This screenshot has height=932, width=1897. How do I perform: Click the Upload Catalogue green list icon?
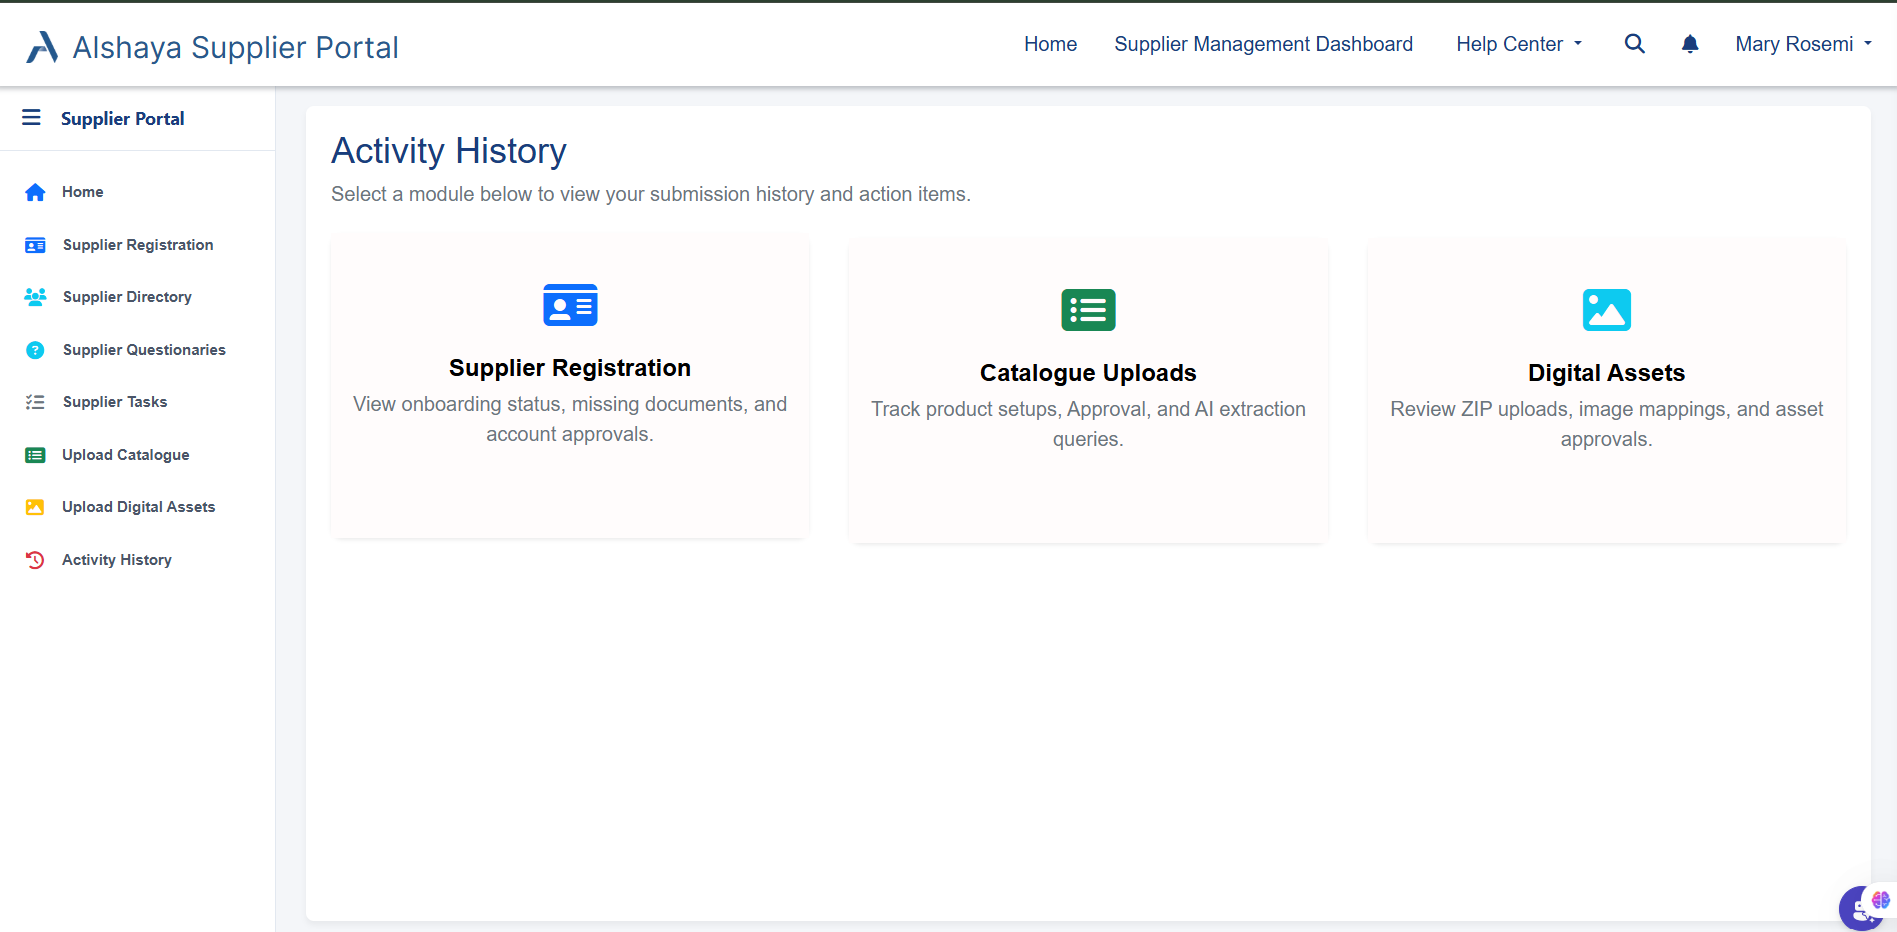[35, 455]
